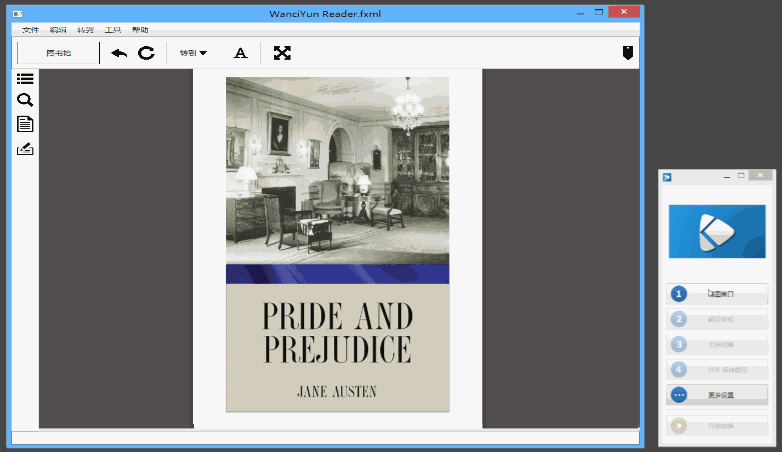Open the 工具 (Tools) menu

[x=113, y=30]
